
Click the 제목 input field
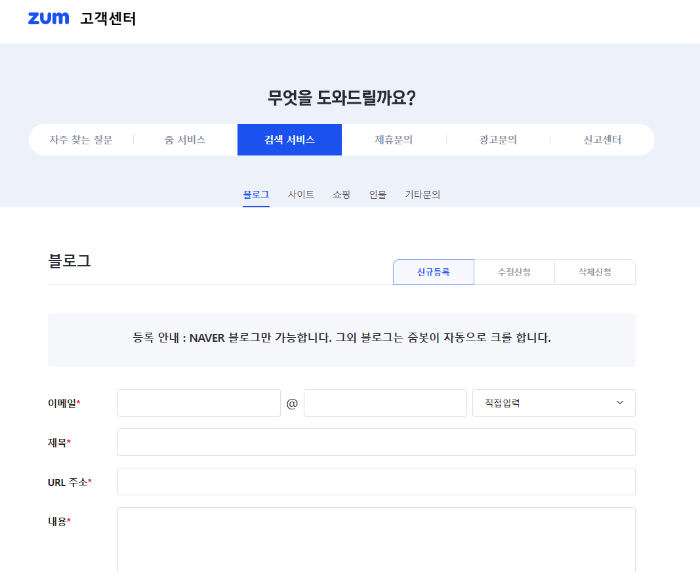(376, 442)
